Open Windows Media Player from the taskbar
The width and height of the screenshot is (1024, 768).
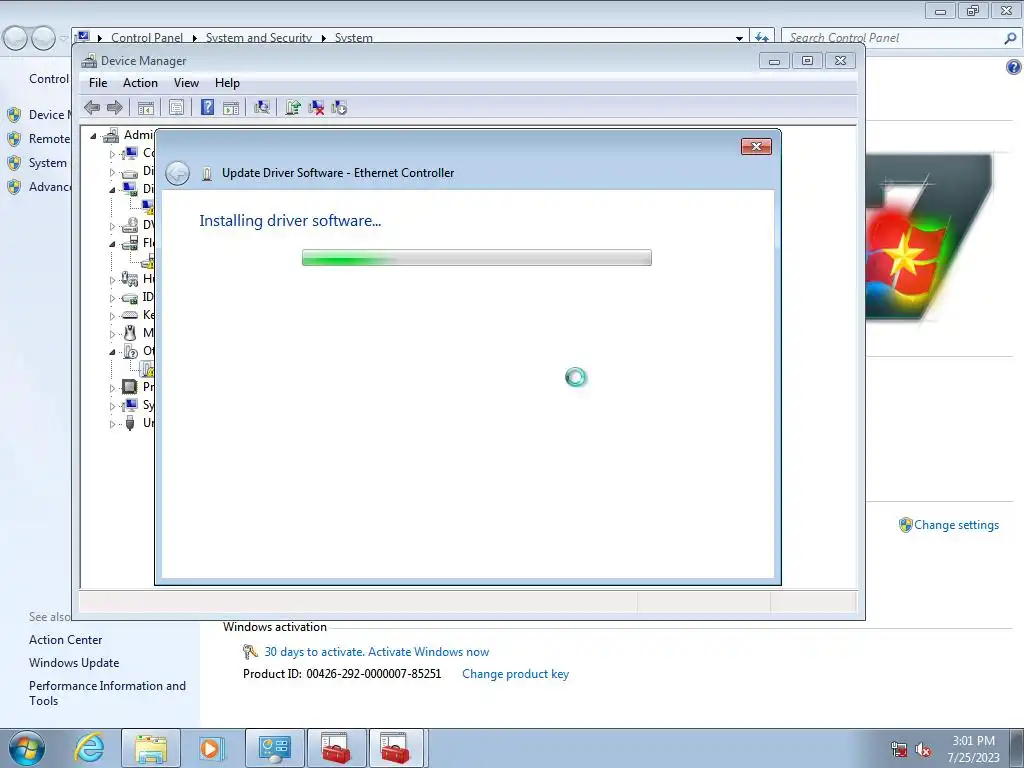click(212, 748)
